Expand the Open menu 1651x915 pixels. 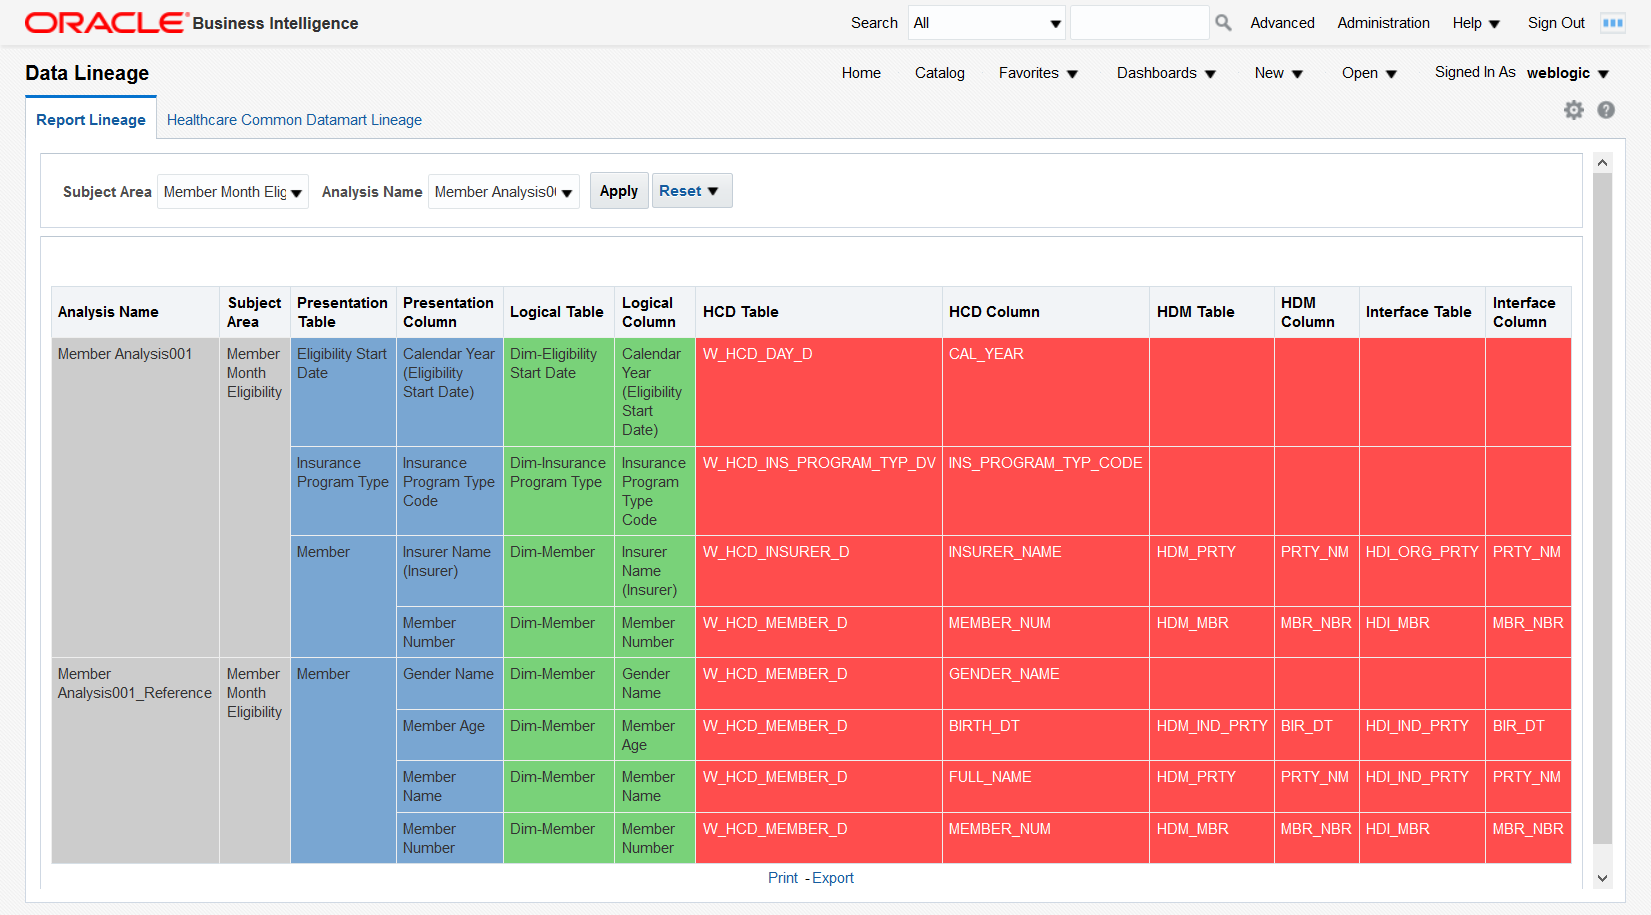(1369, 73)
